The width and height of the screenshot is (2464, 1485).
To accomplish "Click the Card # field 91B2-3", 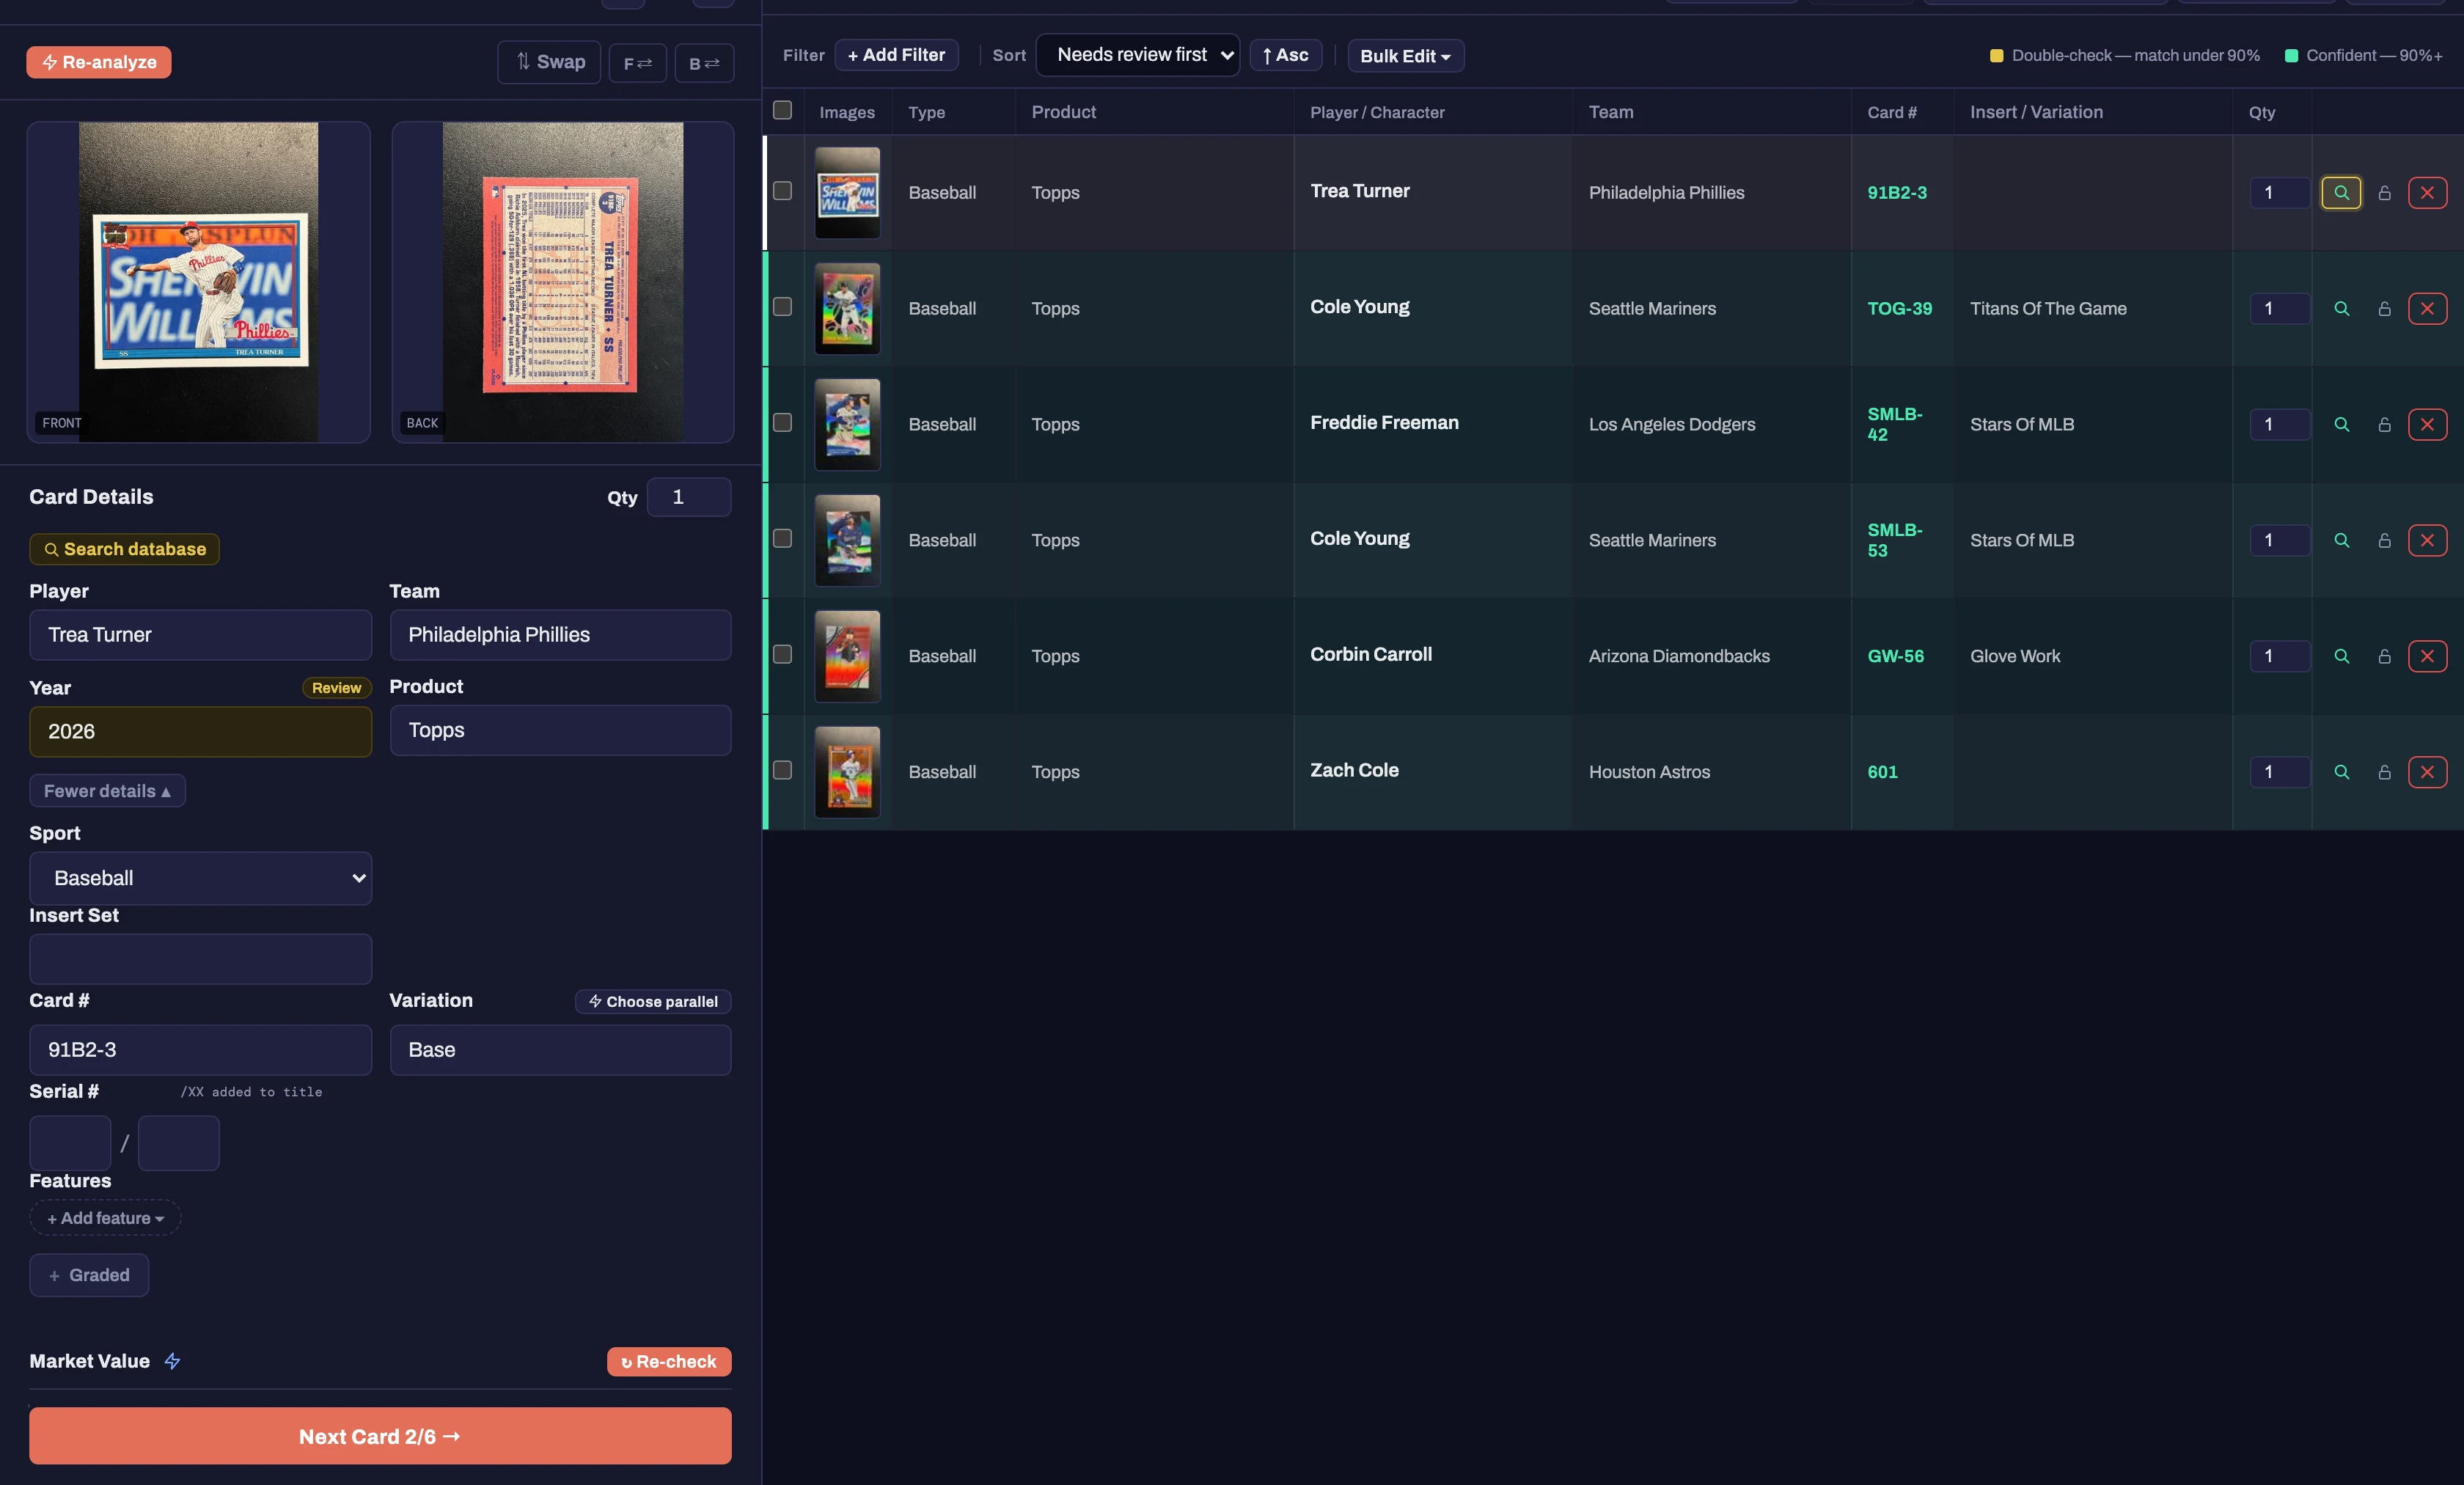I will (x=201, y=1050).
